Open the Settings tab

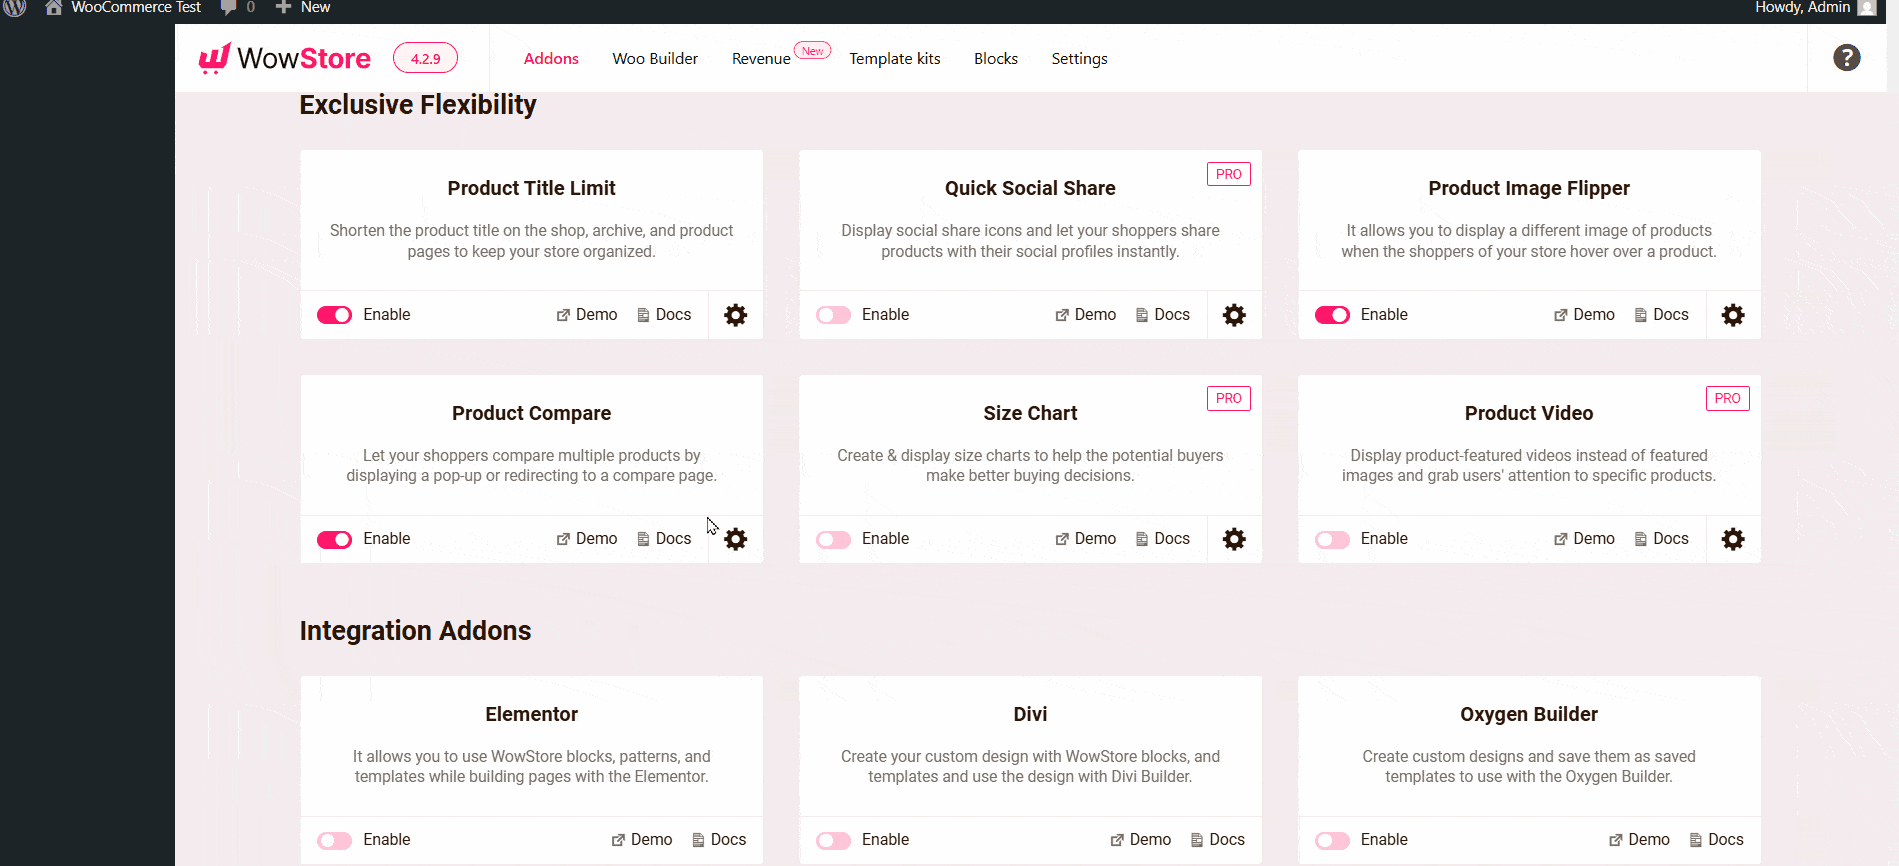click(x=1079, y=58)
